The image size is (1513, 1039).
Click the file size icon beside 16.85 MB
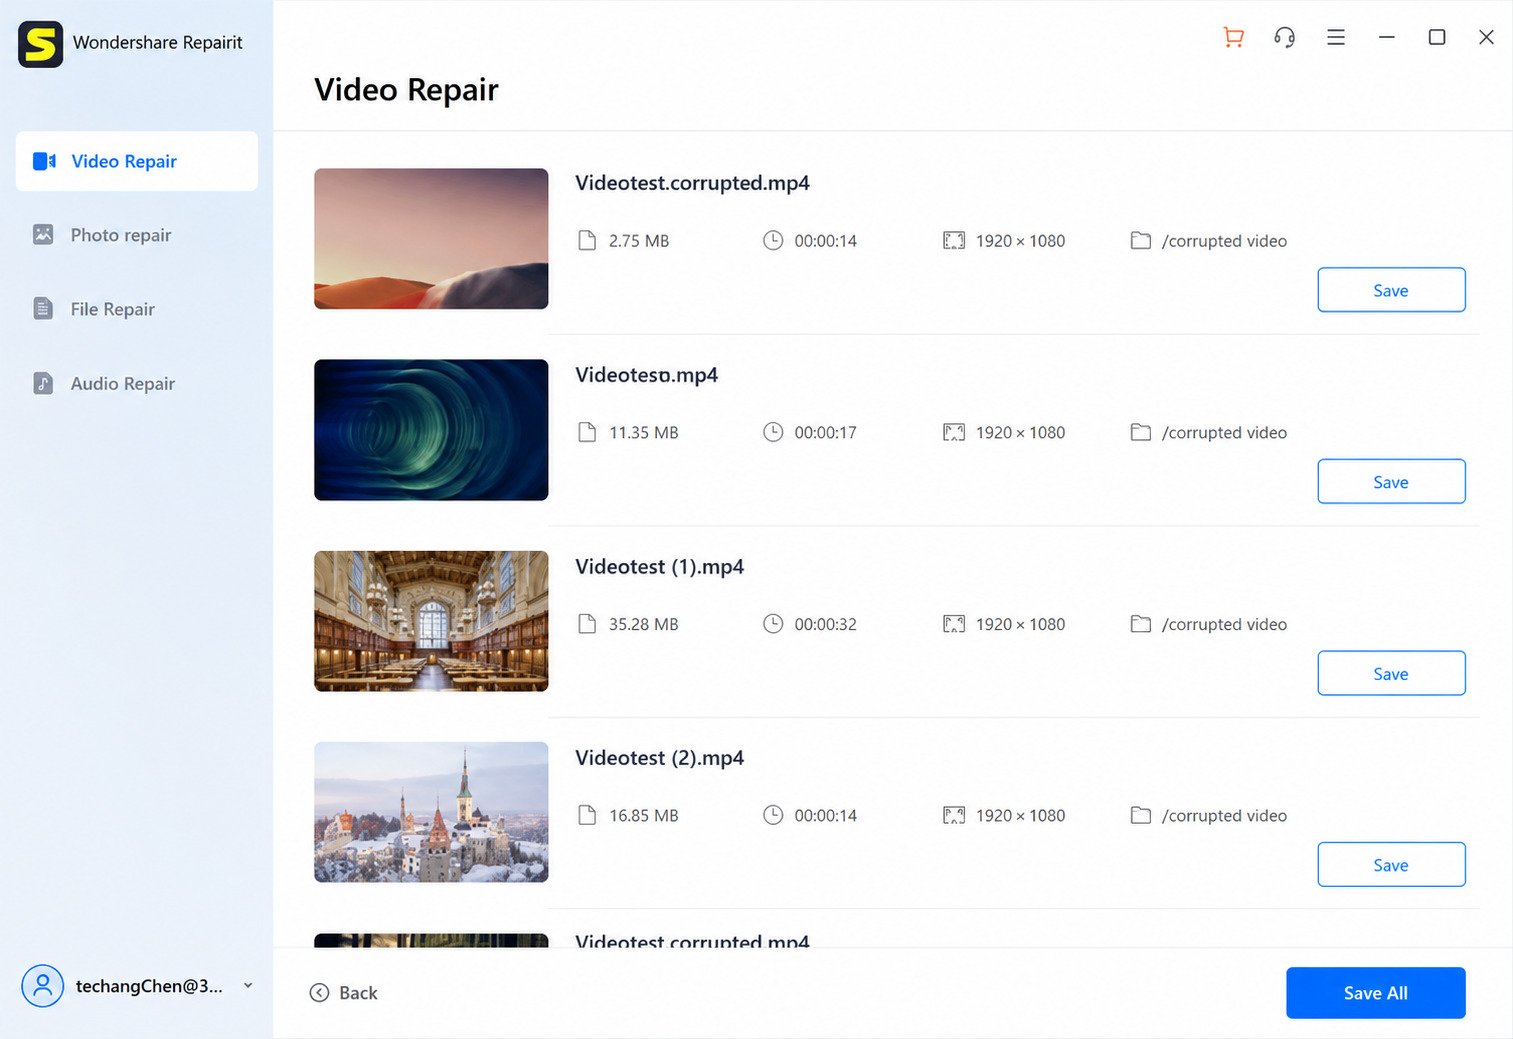587,815
